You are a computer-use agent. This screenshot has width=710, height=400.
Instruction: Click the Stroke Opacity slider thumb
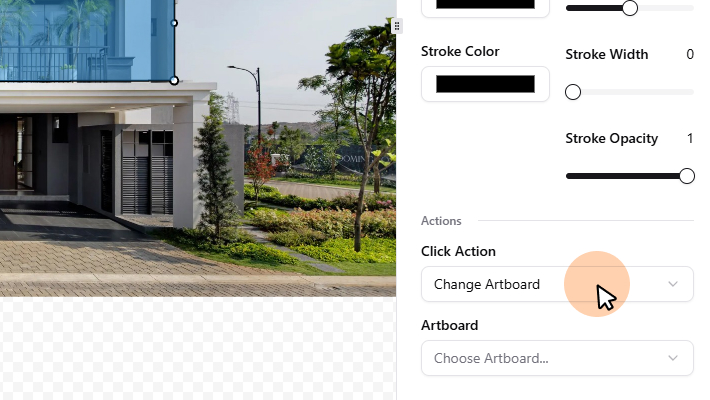click(x=687, y=176)
